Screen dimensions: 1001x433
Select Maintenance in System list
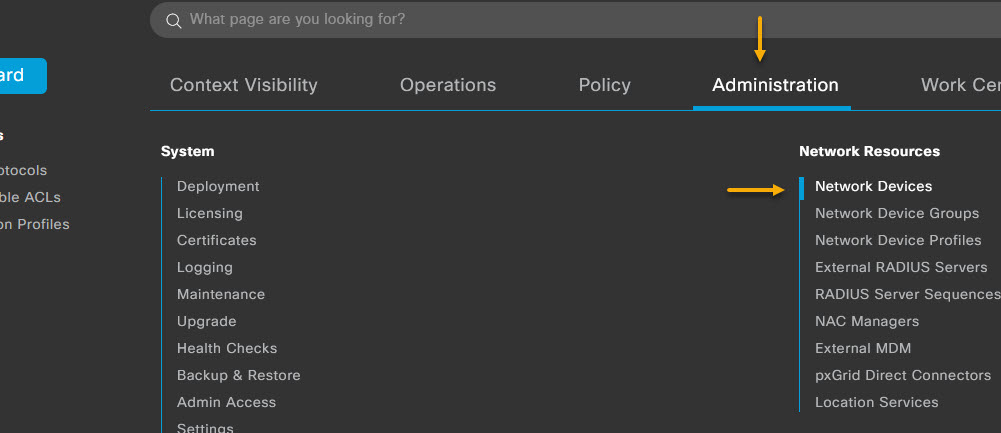(220, 294)
